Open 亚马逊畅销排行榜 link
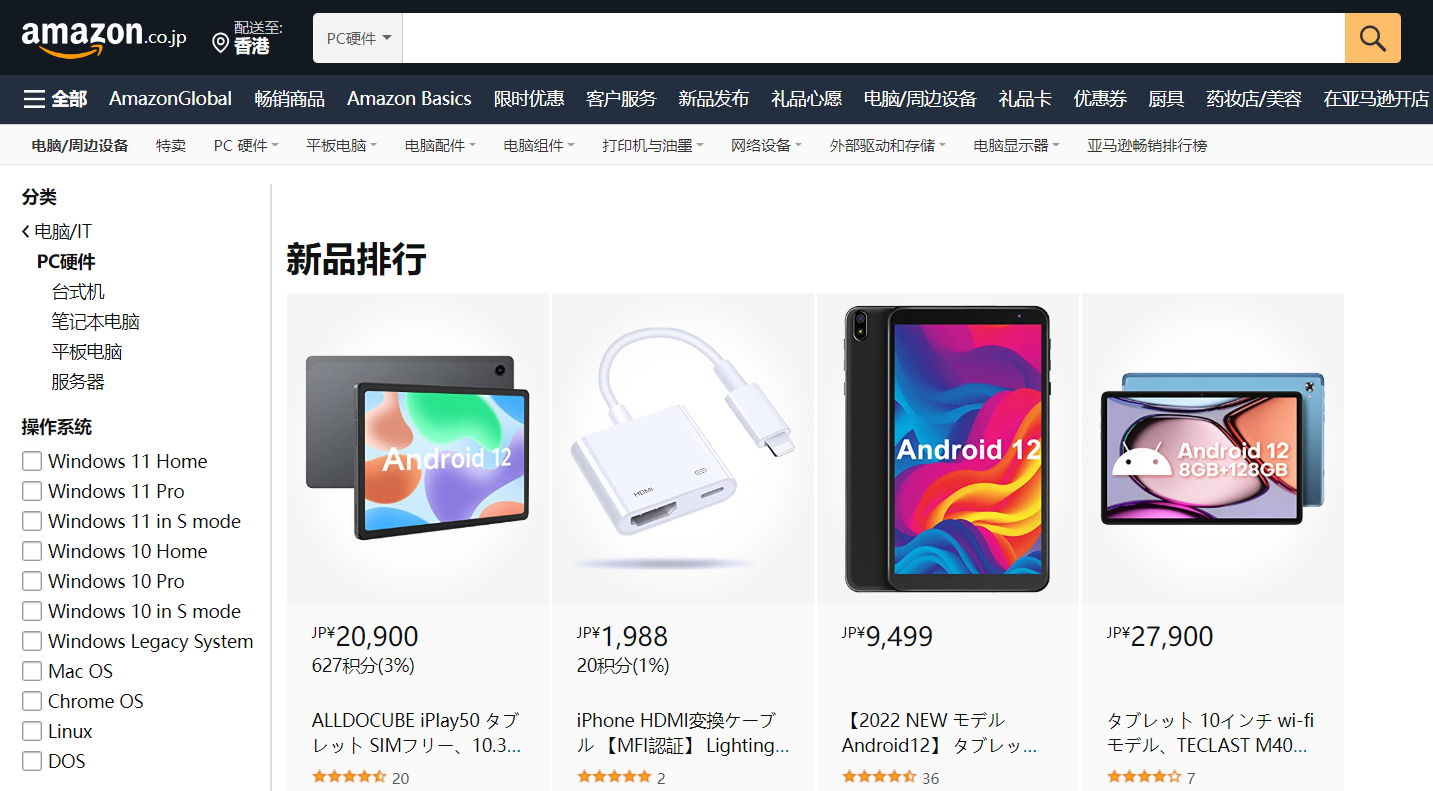 (x=1147, y=146)
